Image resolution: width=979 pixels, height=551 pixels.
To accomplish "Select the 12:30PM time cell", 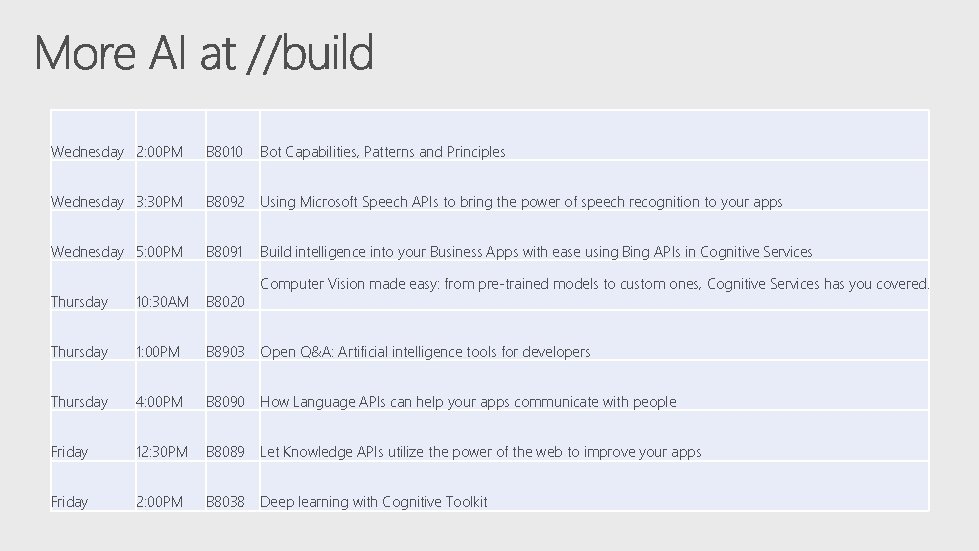I will pyautogui.click(x=162, y=452).
